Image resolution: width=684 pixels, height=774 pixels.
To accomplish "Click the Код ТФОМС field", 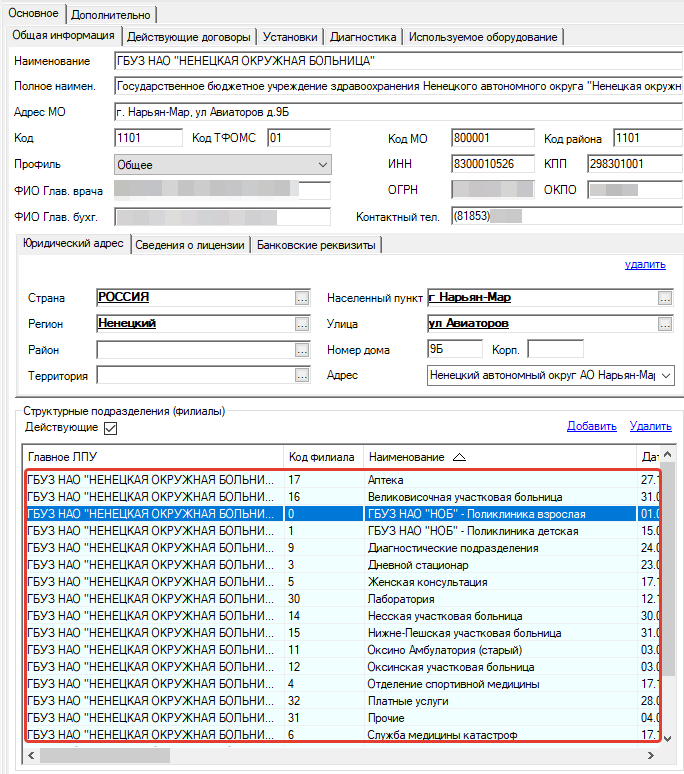I will click(299, 138).
